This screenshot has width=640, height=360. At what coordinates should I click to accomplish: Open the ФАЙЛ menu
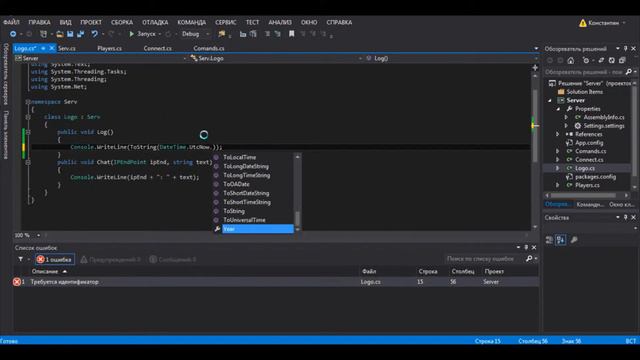tap(11, 22)
